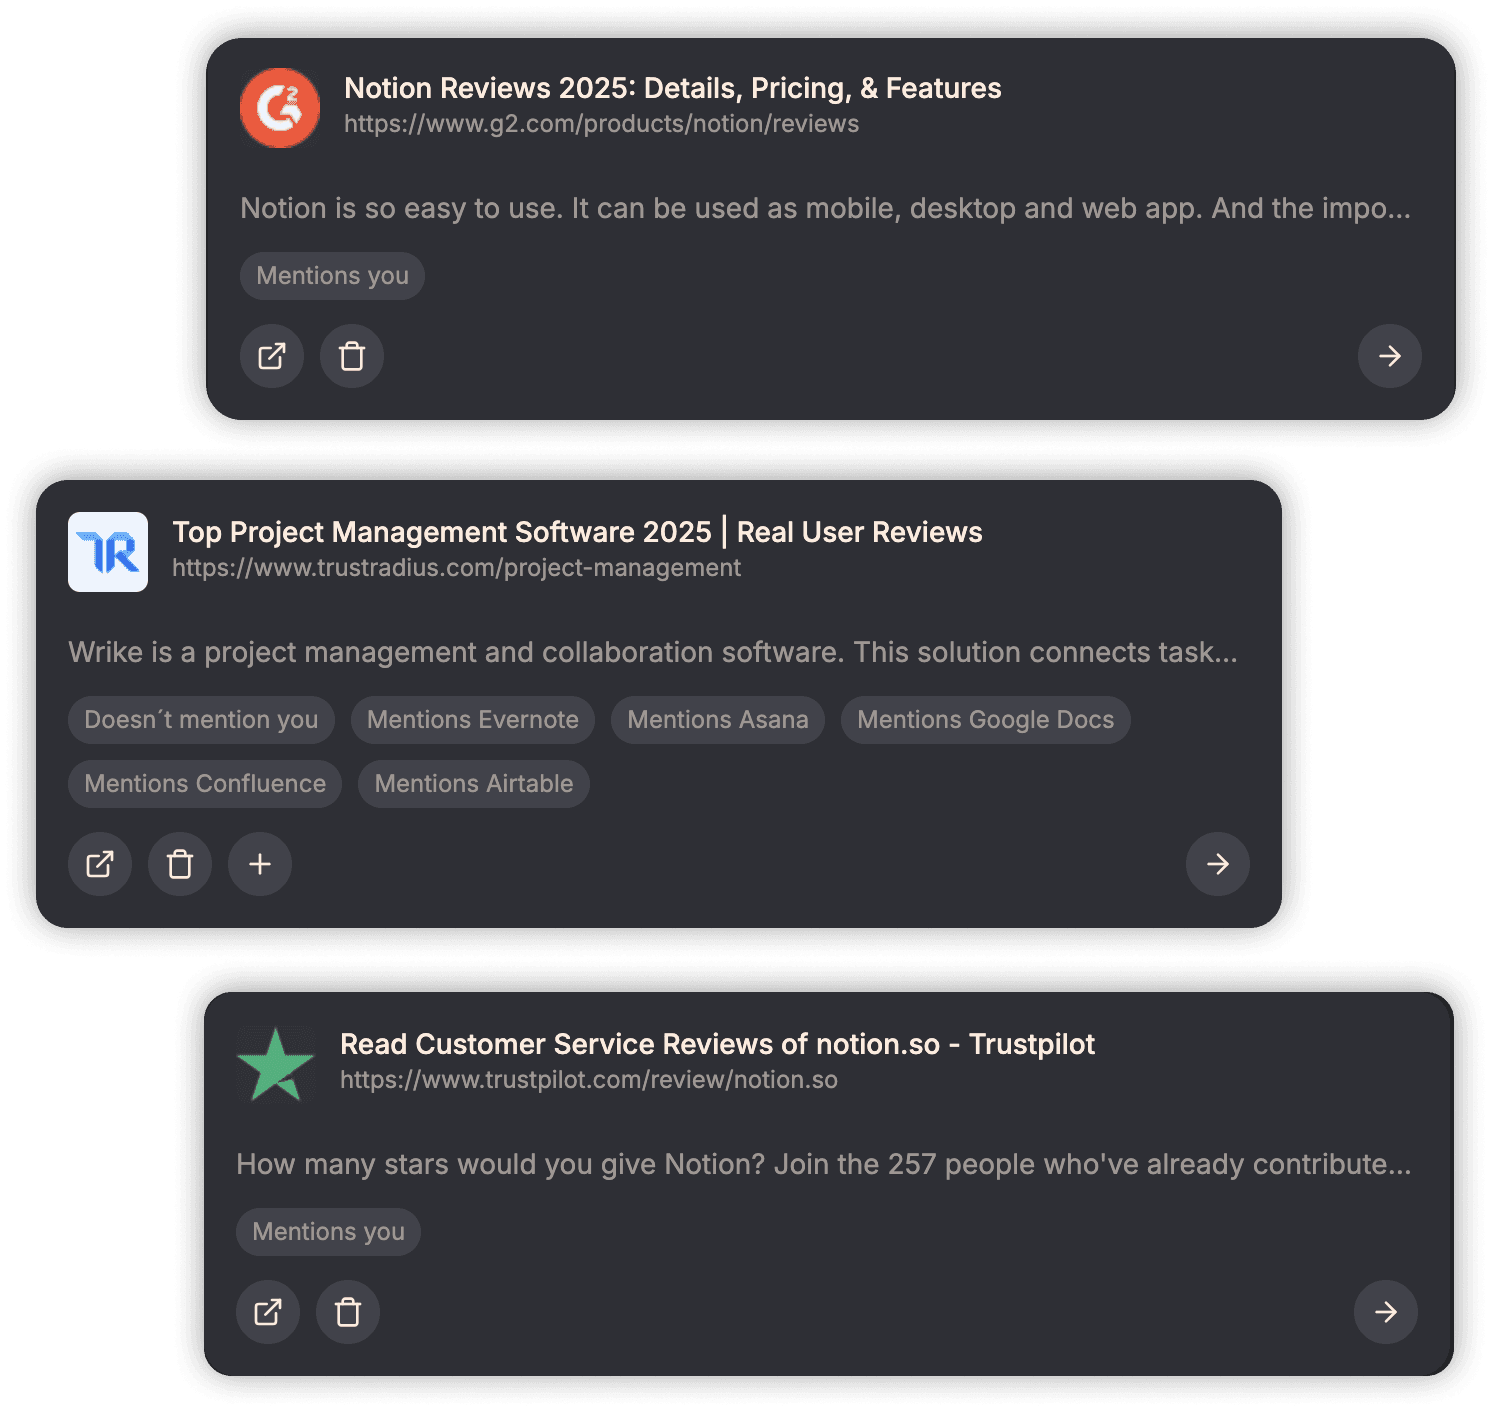Screen dimensions: 1492x1410
Task: Click the plus icon on the TrustRadius card
Action: (x=259, y=864)
